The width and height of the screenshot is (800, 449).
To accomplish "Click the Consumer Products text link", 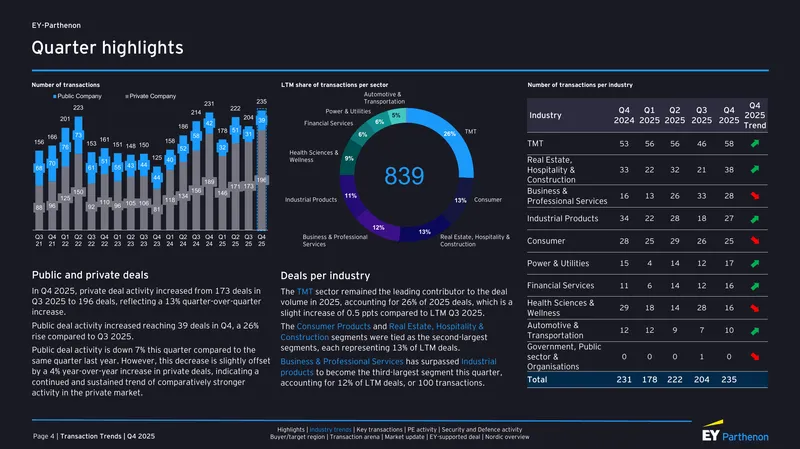I will pos(334,326).
